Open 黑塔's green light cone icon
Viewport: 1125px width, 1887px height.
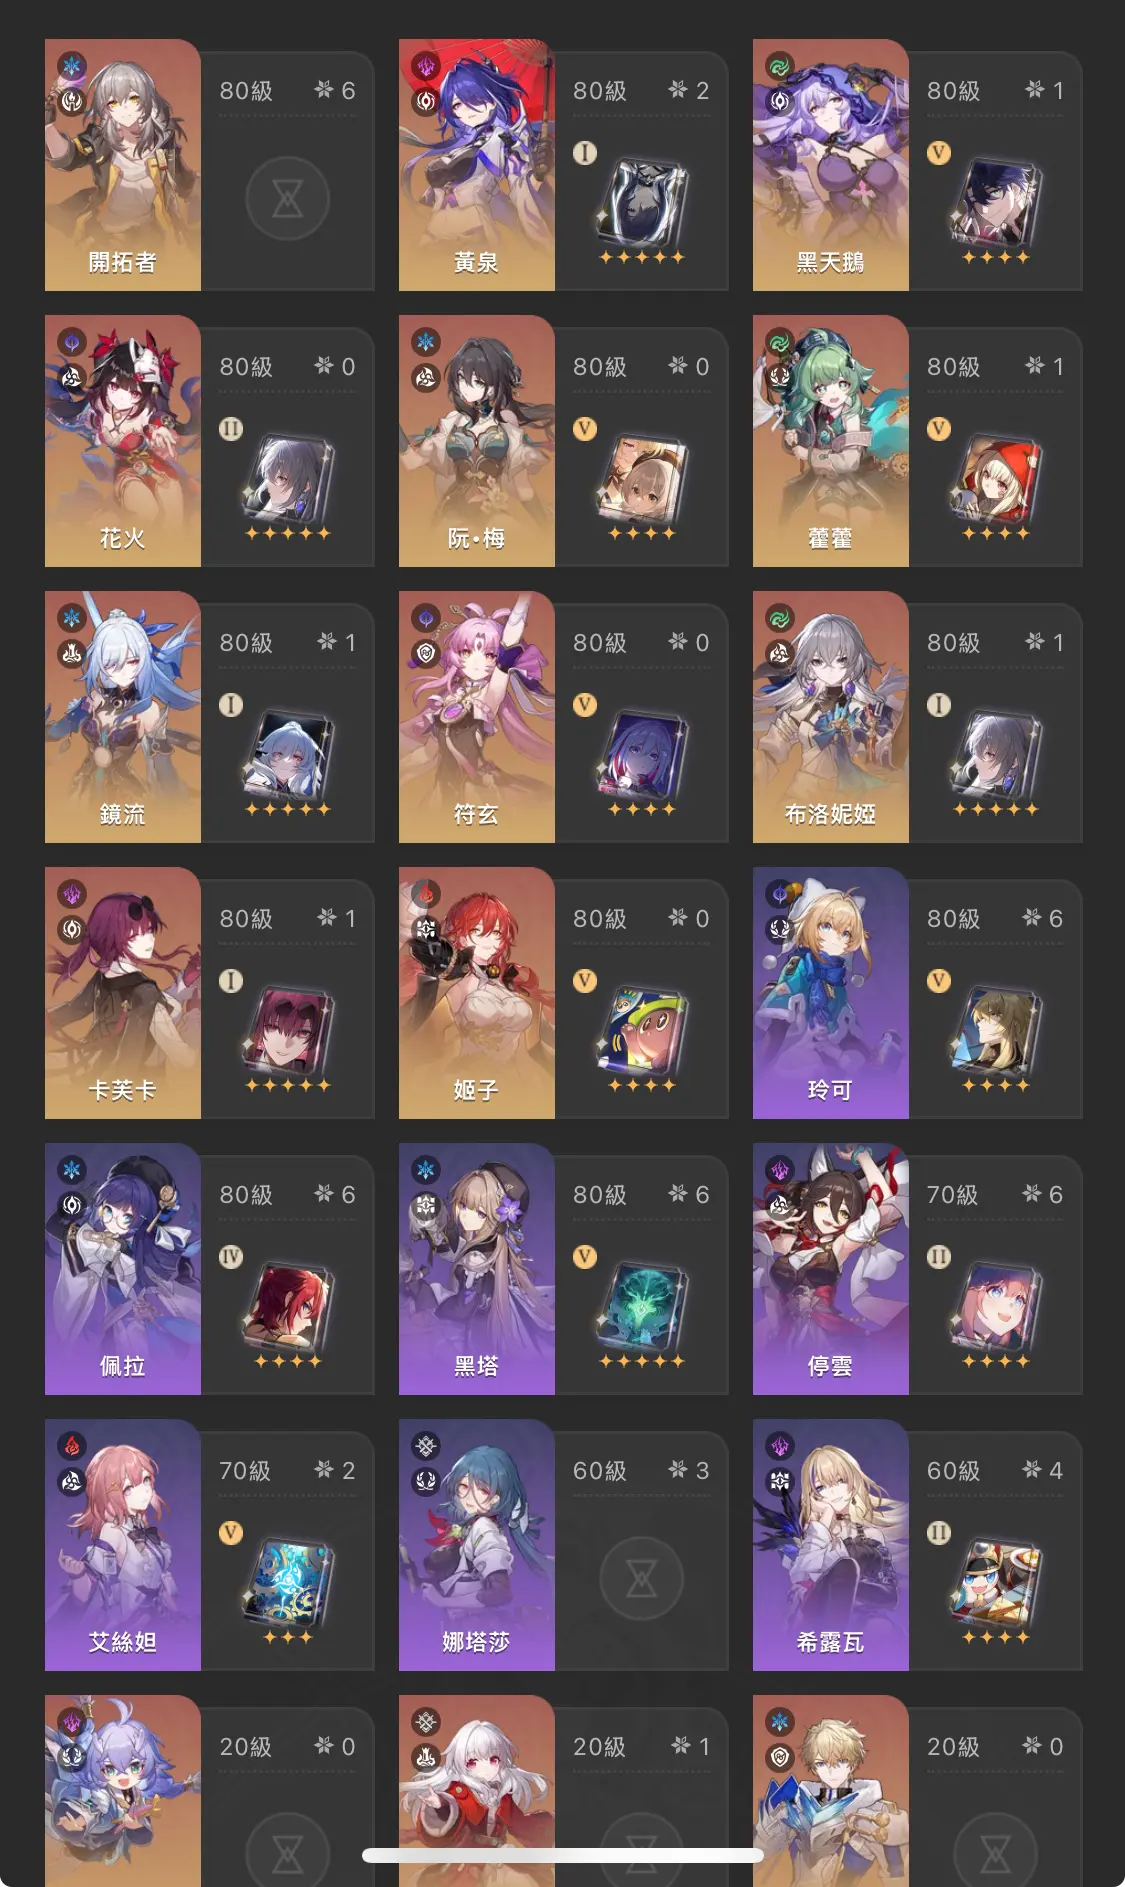pos(641,1306)
